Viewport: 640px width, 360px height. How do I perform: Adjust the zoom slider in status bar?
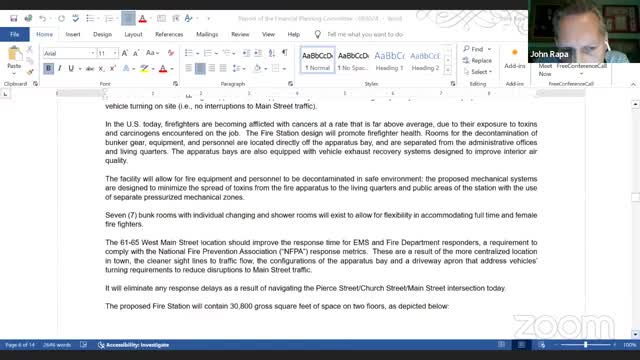click(585, 345)
